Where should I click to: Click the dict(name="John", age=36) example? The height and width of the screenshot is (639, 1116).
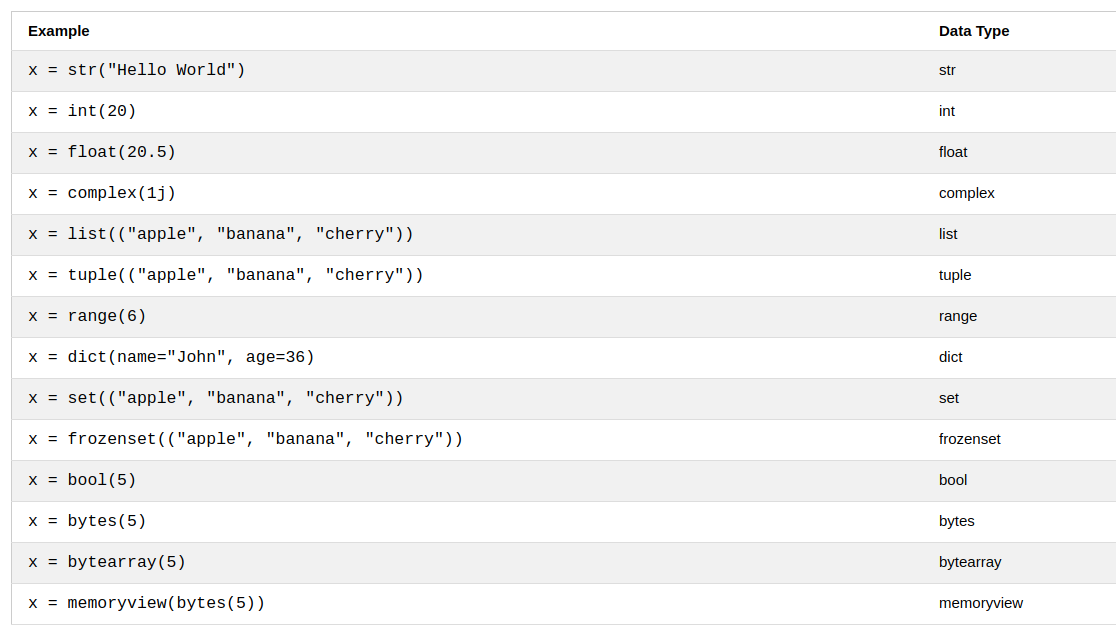pos(171,357)
